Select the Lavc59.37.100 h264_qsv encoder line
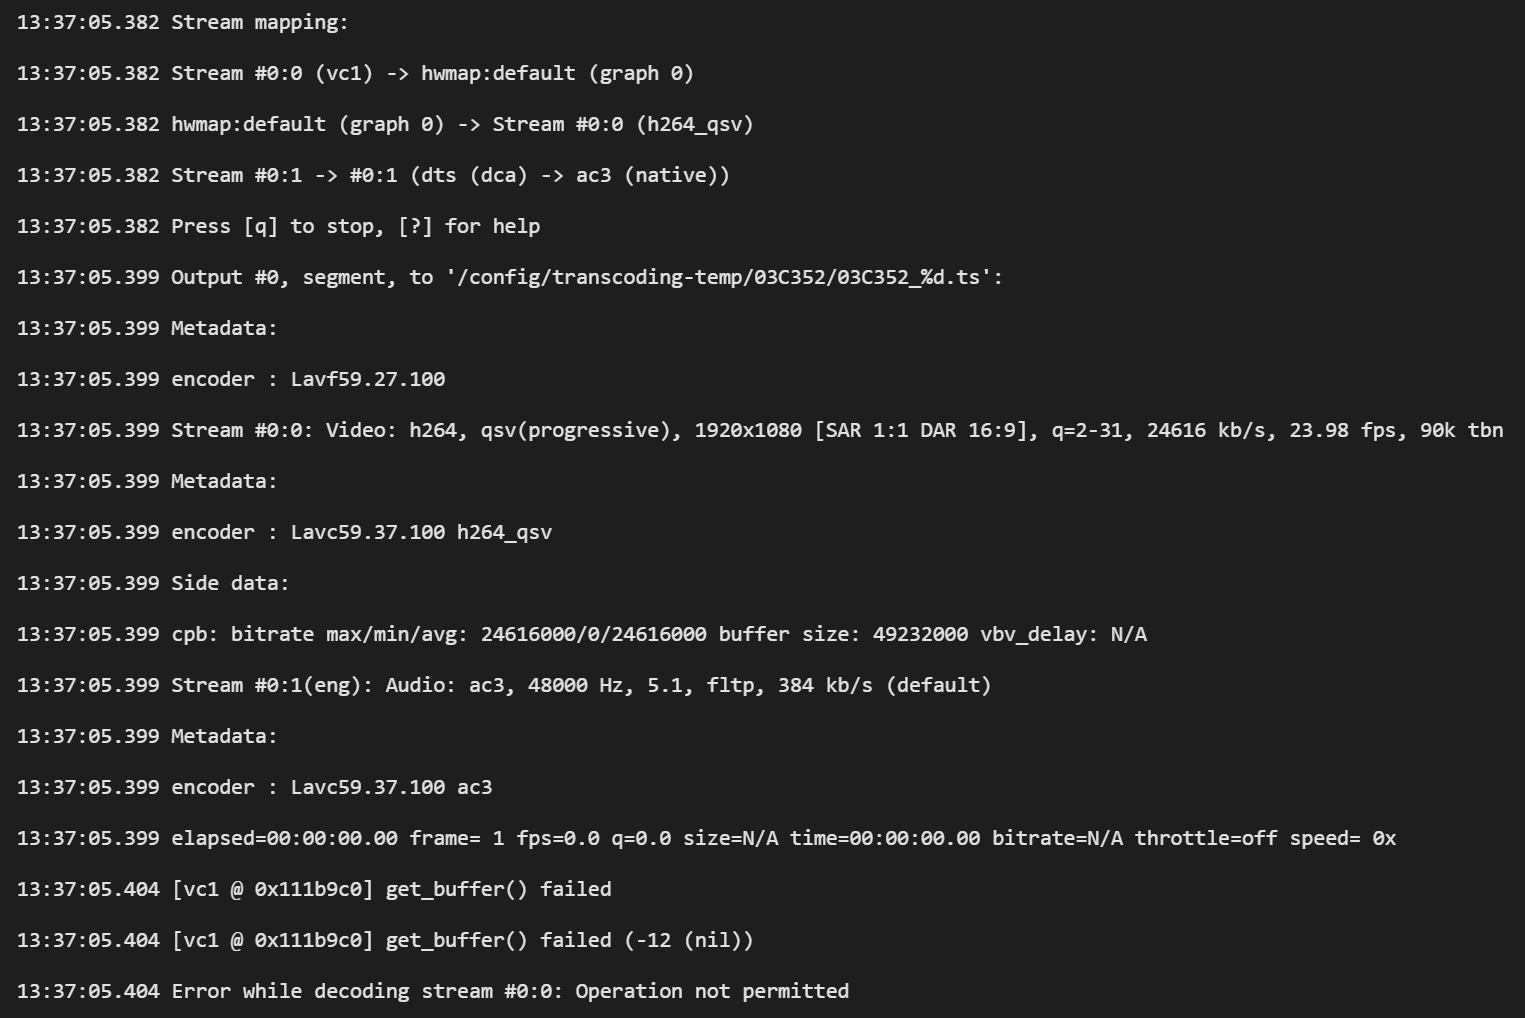Screen dimensions: 1525x1018 coord(284,532)
